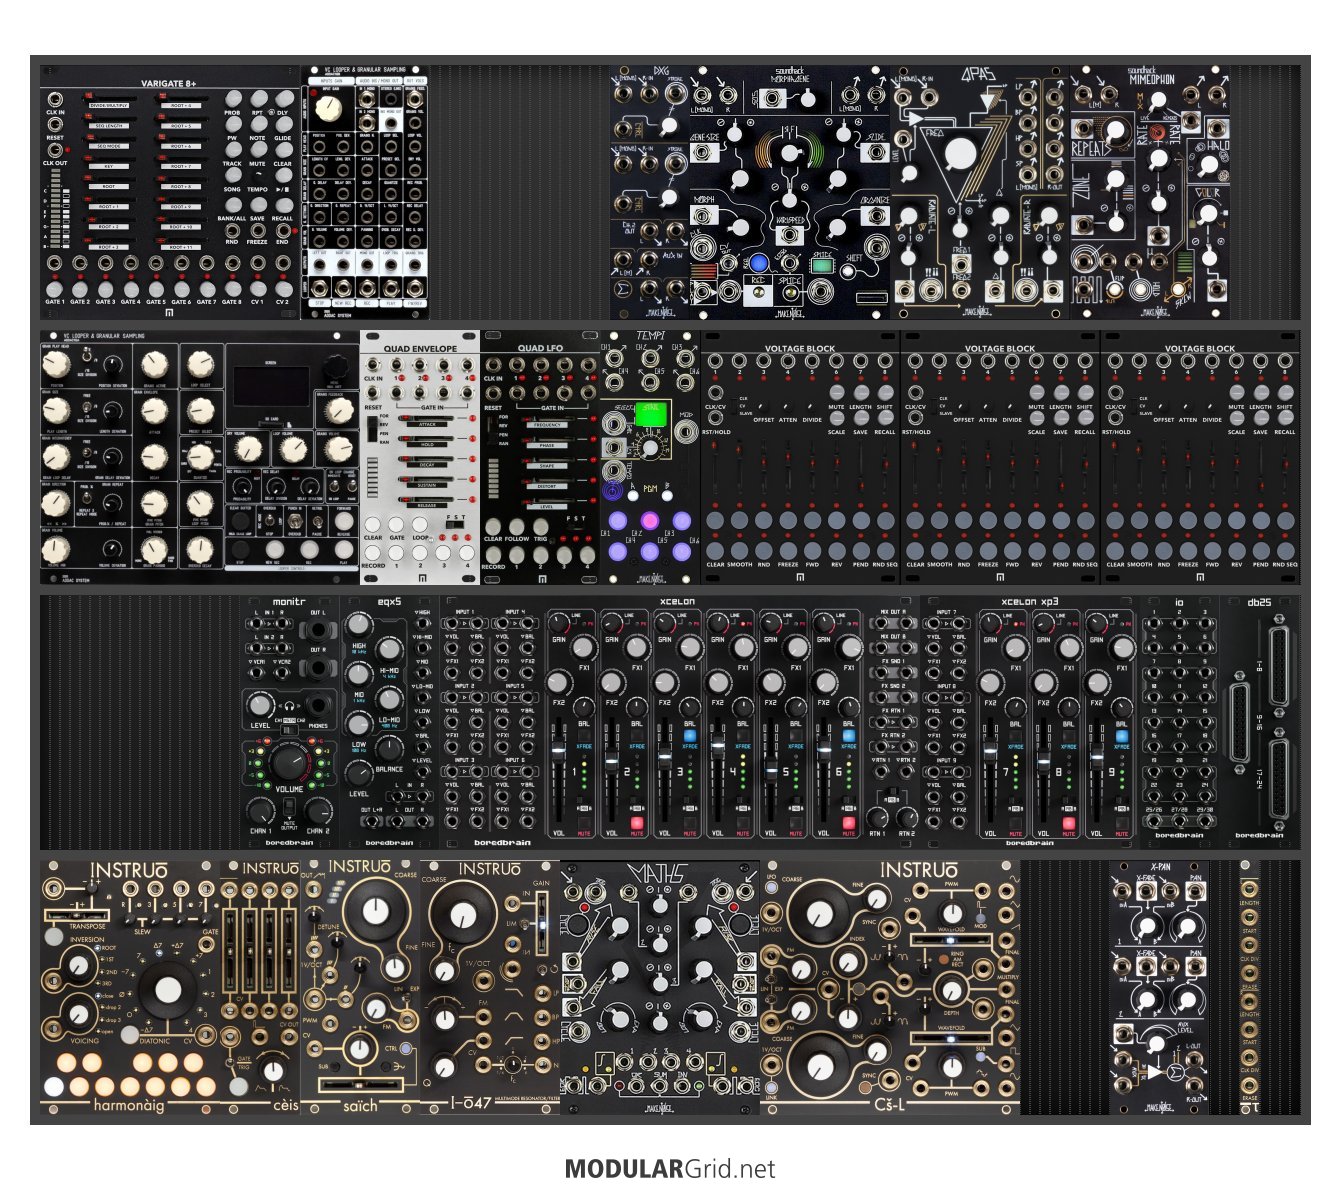Screen dimensions: 1341x1190
Task: Unmute channel 8 on xcelon xp3
Action: (x=1068, y=824)
